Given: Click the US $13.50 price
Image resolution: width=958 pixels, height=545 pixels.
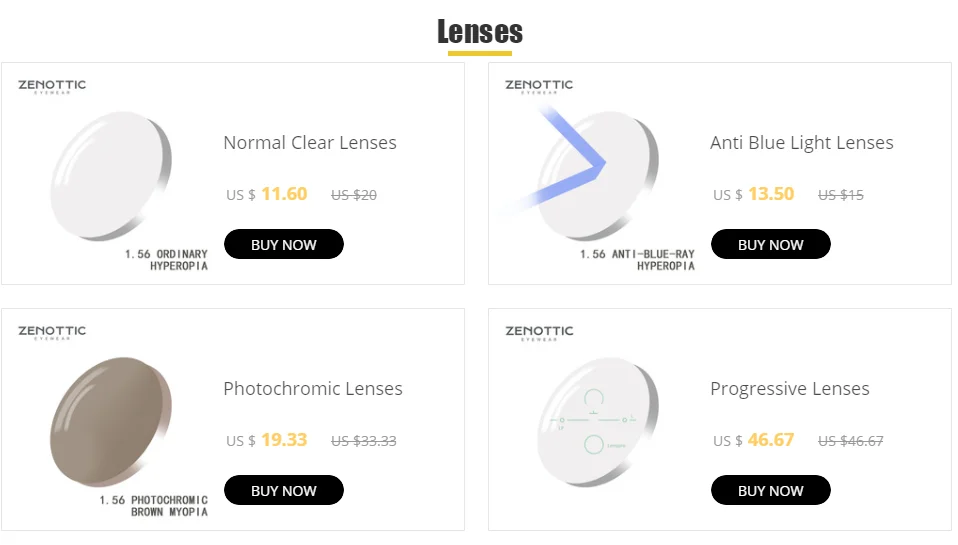Looking at the screenshot, I should (x=753, y=194).
